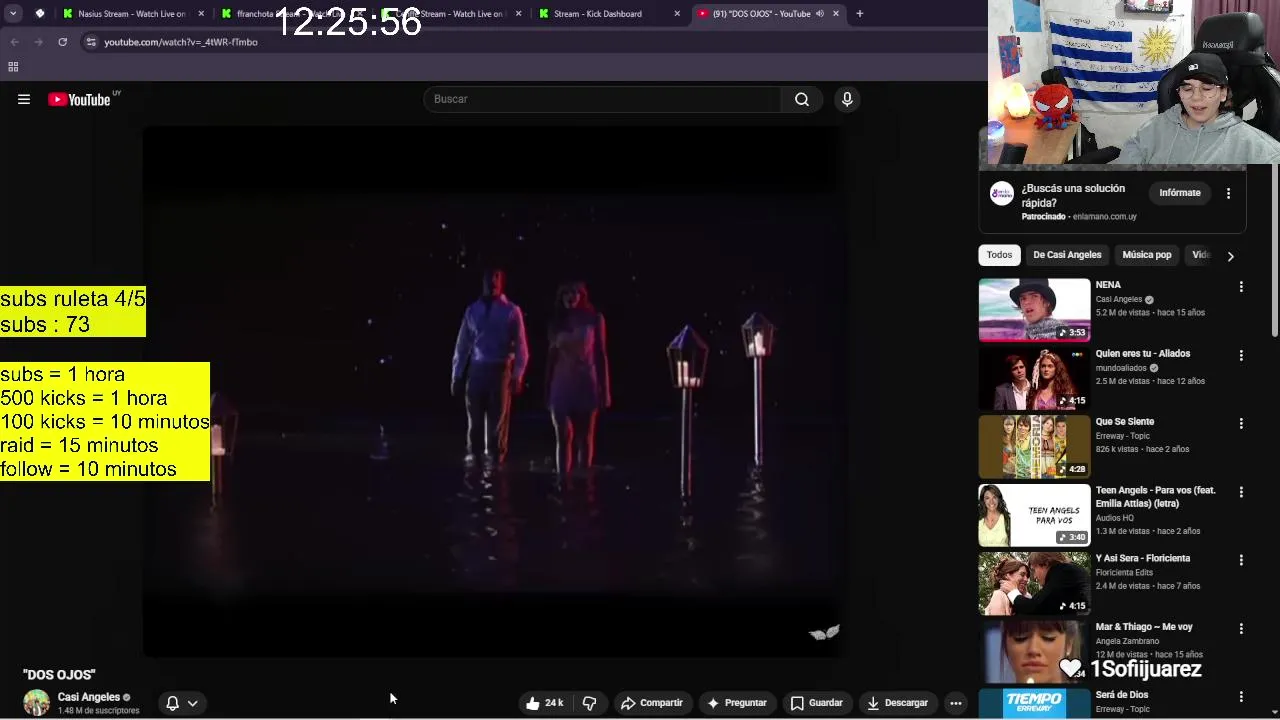
Task: View site information icon in address bar
Action: [91, 42]
